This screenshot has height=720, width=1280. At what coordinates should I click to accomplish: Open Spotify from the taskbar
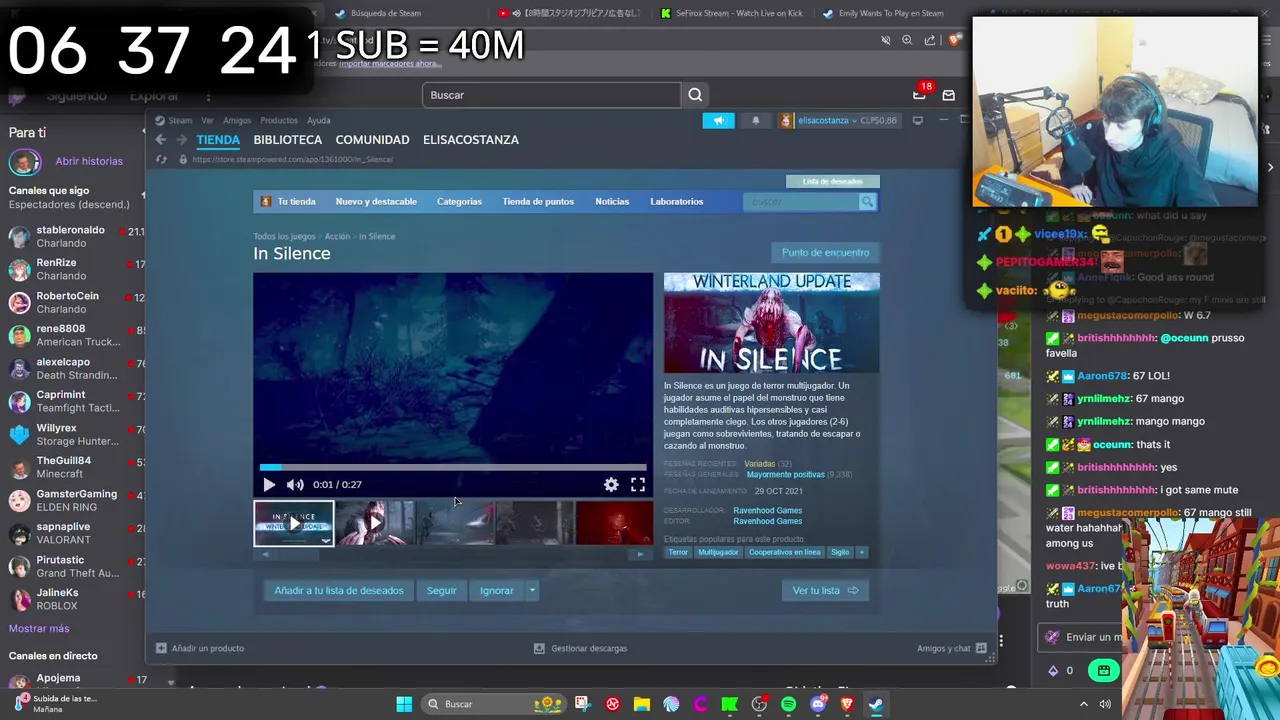[789, 705]
